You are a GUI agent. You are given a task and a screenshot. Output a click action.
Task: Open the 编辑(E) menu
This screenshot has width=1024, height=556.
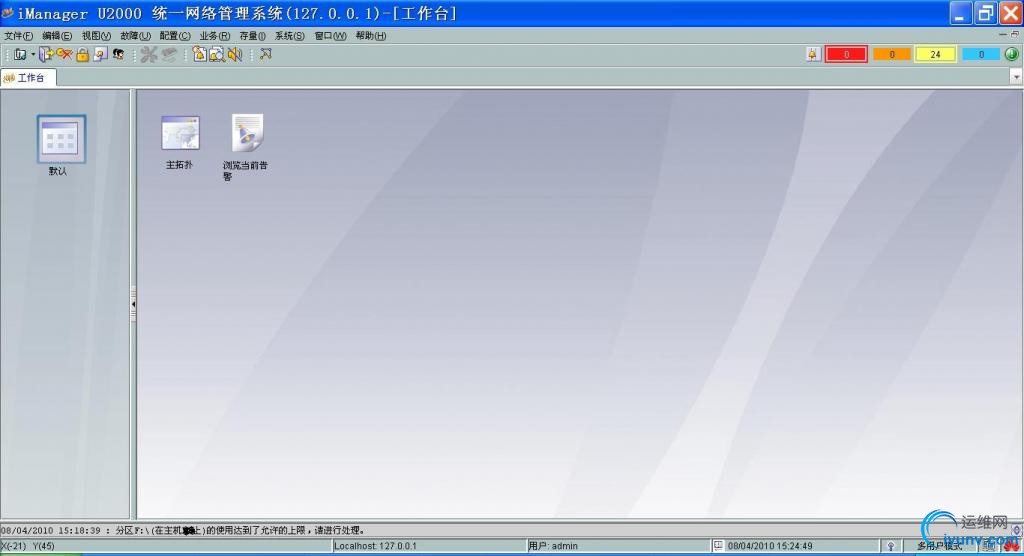(57, 36)
